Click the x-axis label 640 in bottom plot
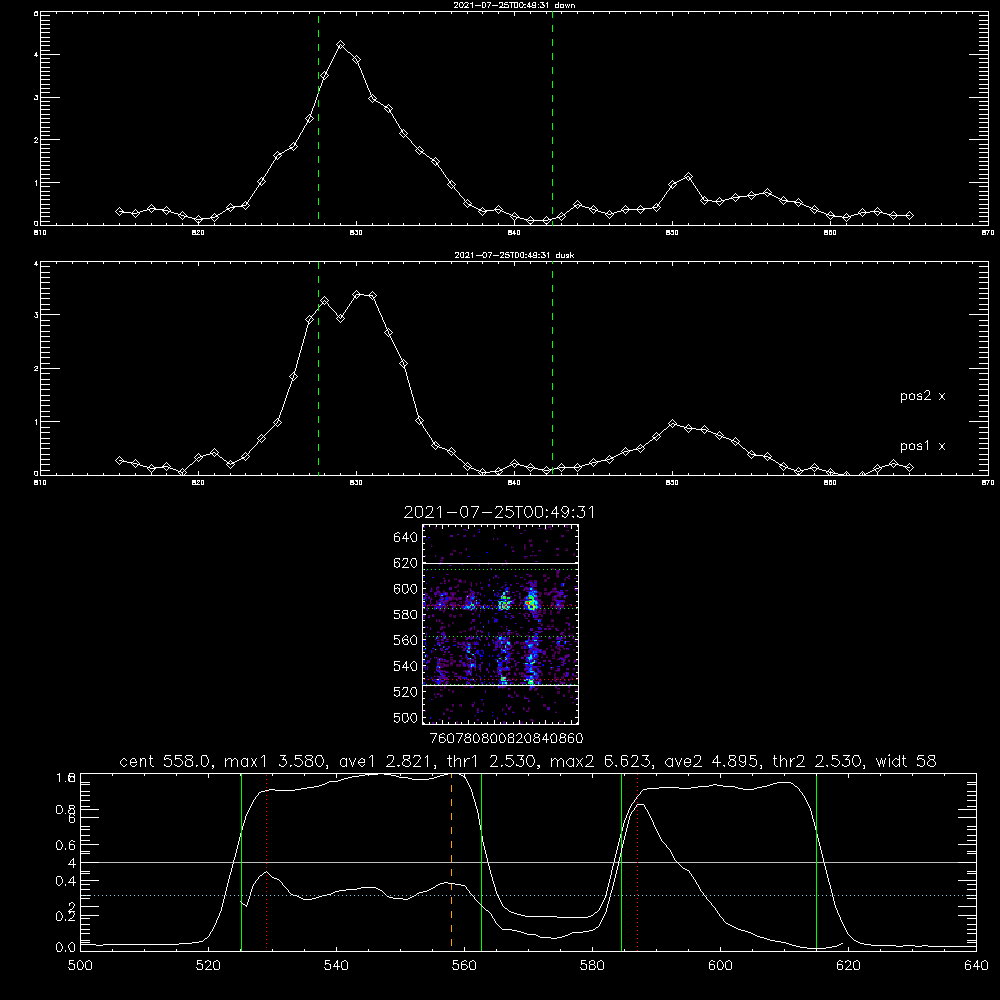This screenshot has height=1000, width=1000. pyautogui.click(x=976, y=966)
